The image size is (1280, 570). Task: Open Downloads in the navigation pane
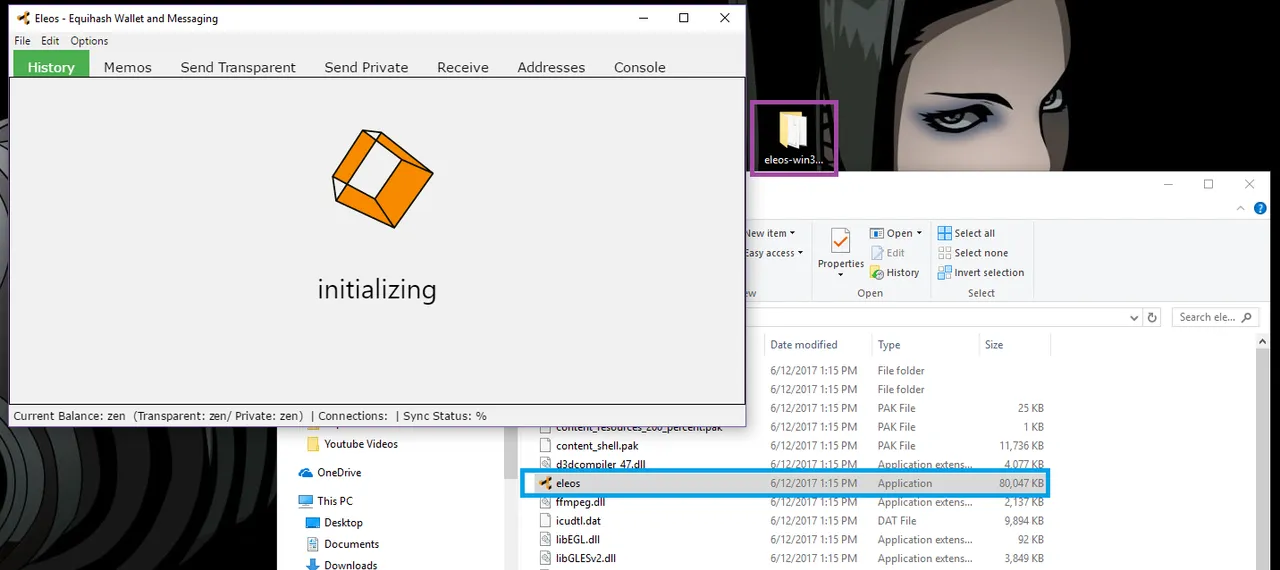[x=350, y=565]
